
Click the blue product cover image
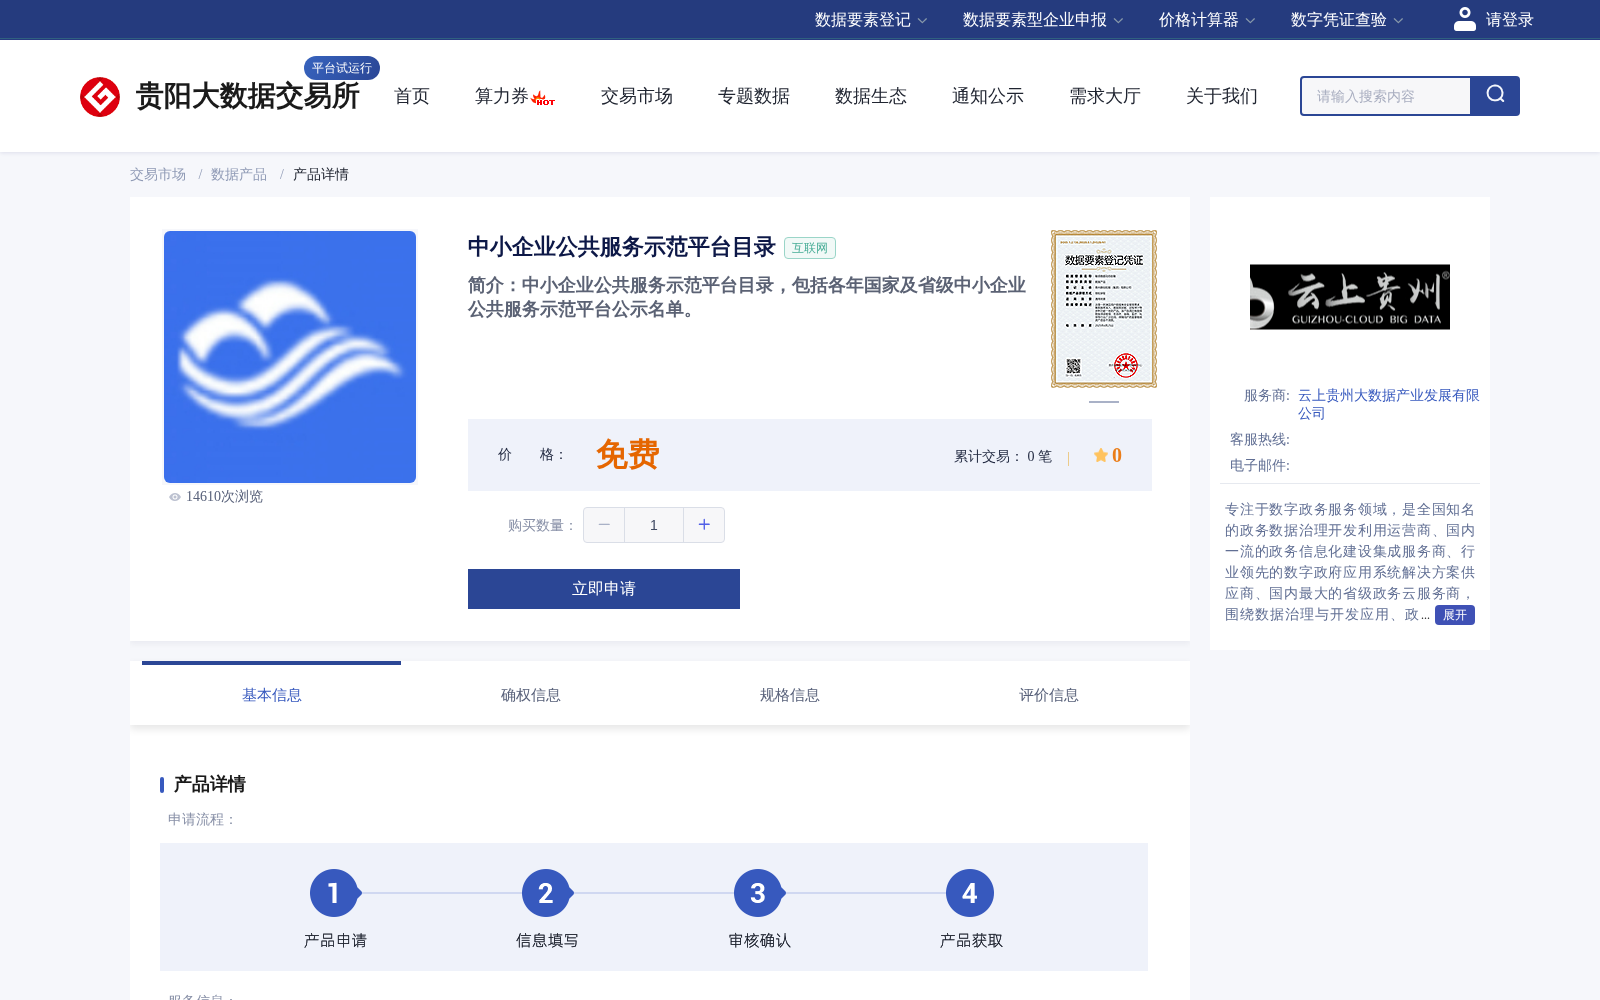tap(290, 357)
